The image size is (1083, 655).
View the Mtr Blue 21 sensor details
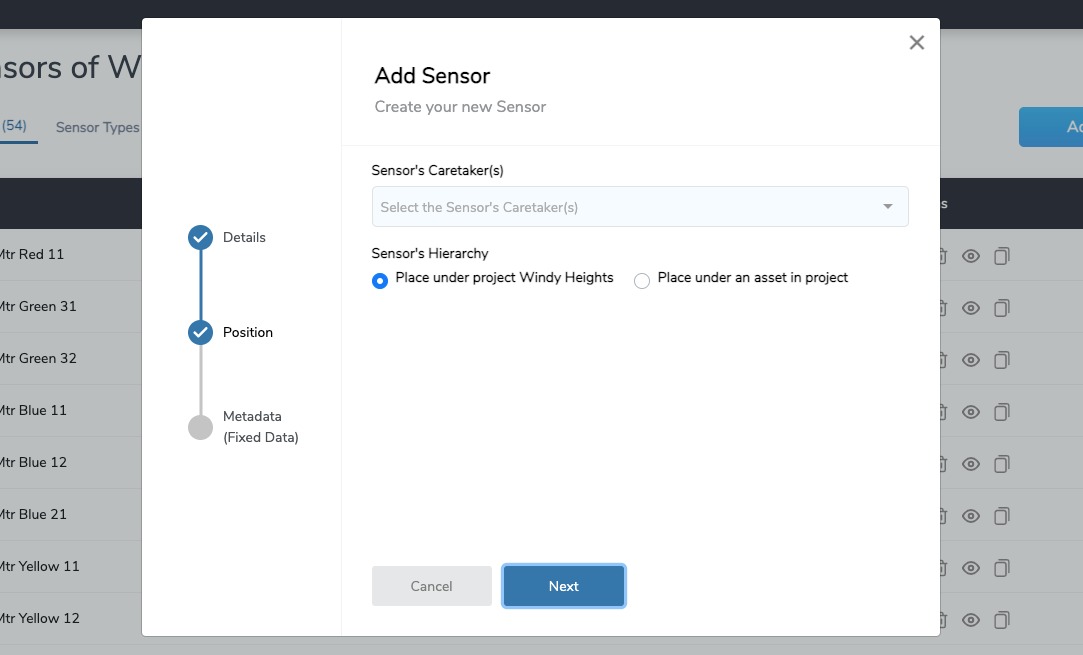click(971, 515)
